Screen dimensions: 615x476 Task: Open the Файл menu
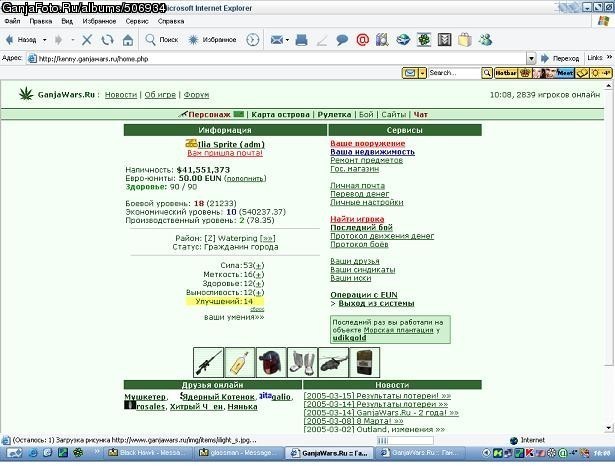pos(13,21)
